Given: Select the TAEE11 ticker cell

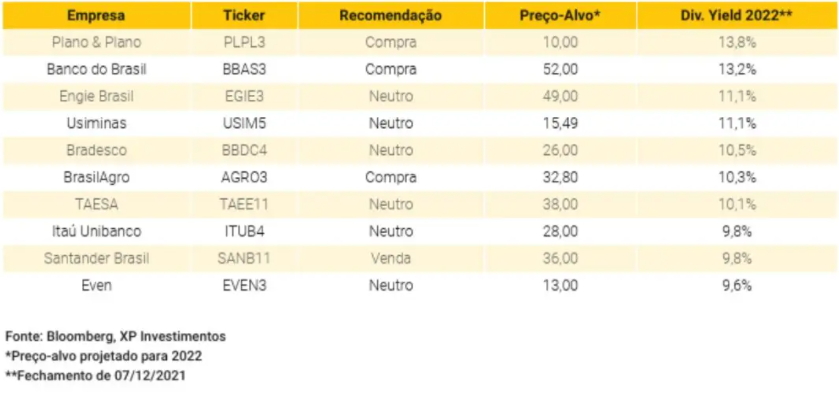Looking at the screenshot, I should (x=244, y=204).
